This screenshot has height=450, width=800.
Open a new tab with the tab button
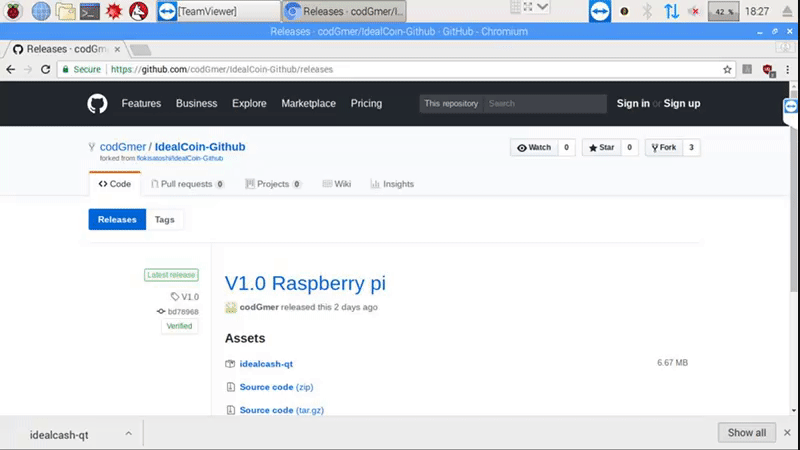140,49
